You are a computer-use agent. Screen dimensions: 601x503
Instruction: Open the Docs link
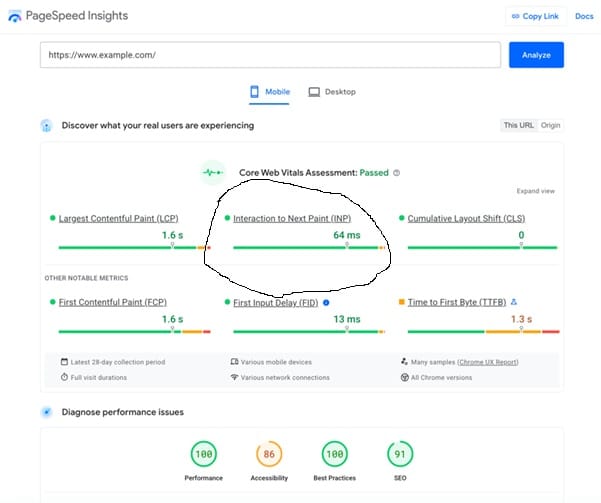point(584,16)
